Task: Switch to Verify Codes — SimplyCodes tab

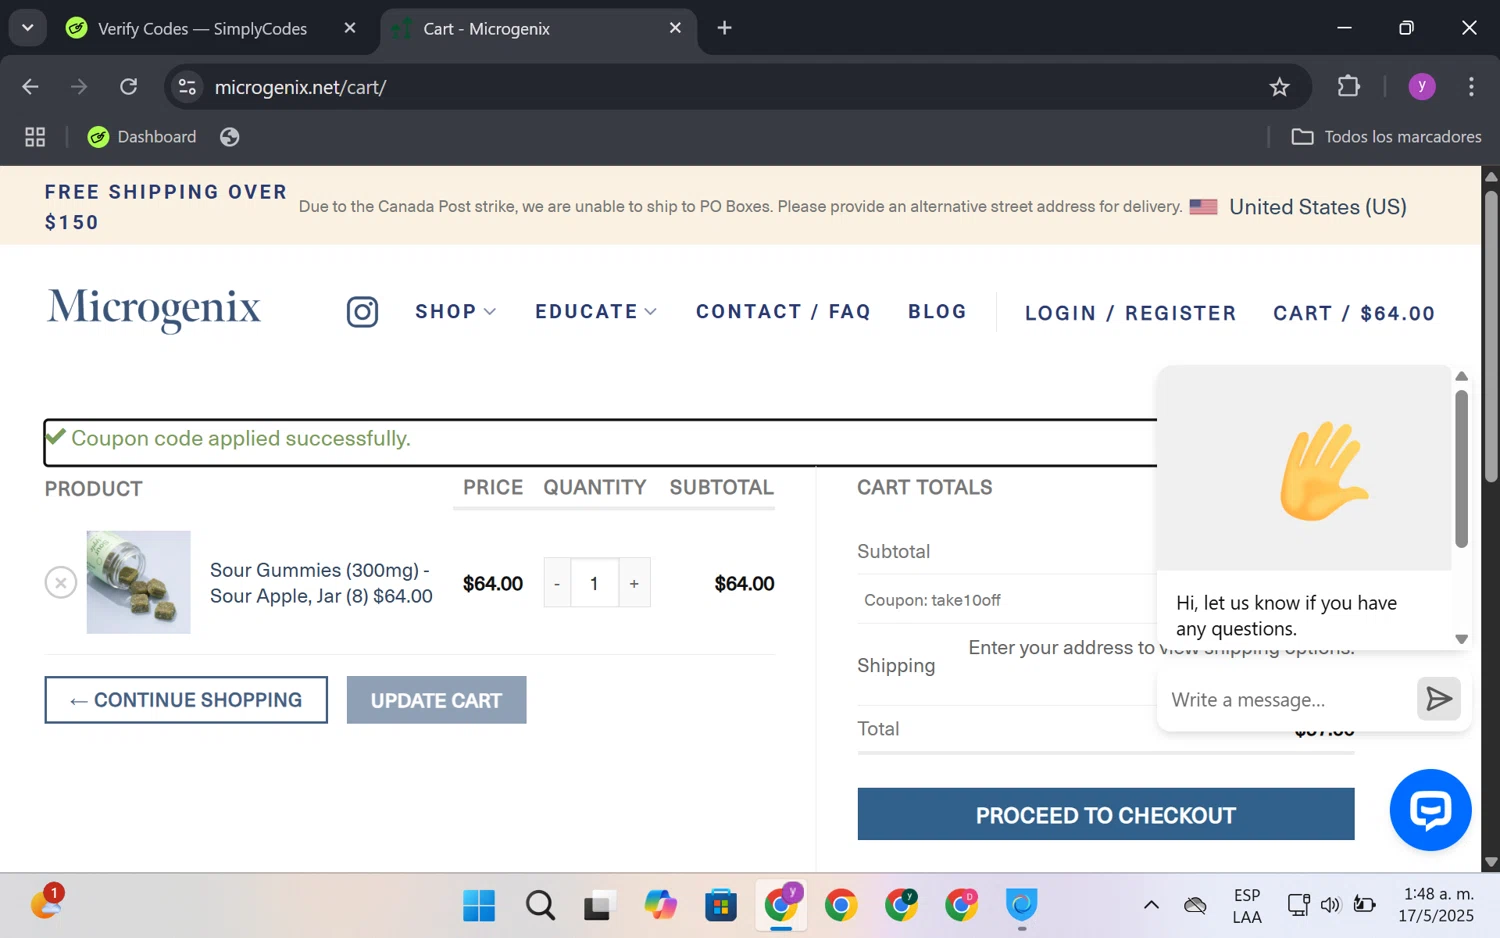Action: click(202, 28)
